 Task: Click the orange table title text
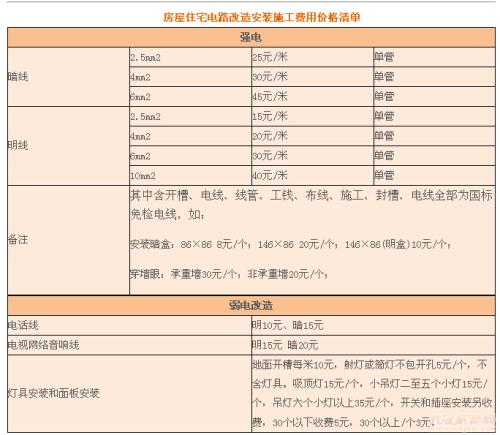pos(262,17)
